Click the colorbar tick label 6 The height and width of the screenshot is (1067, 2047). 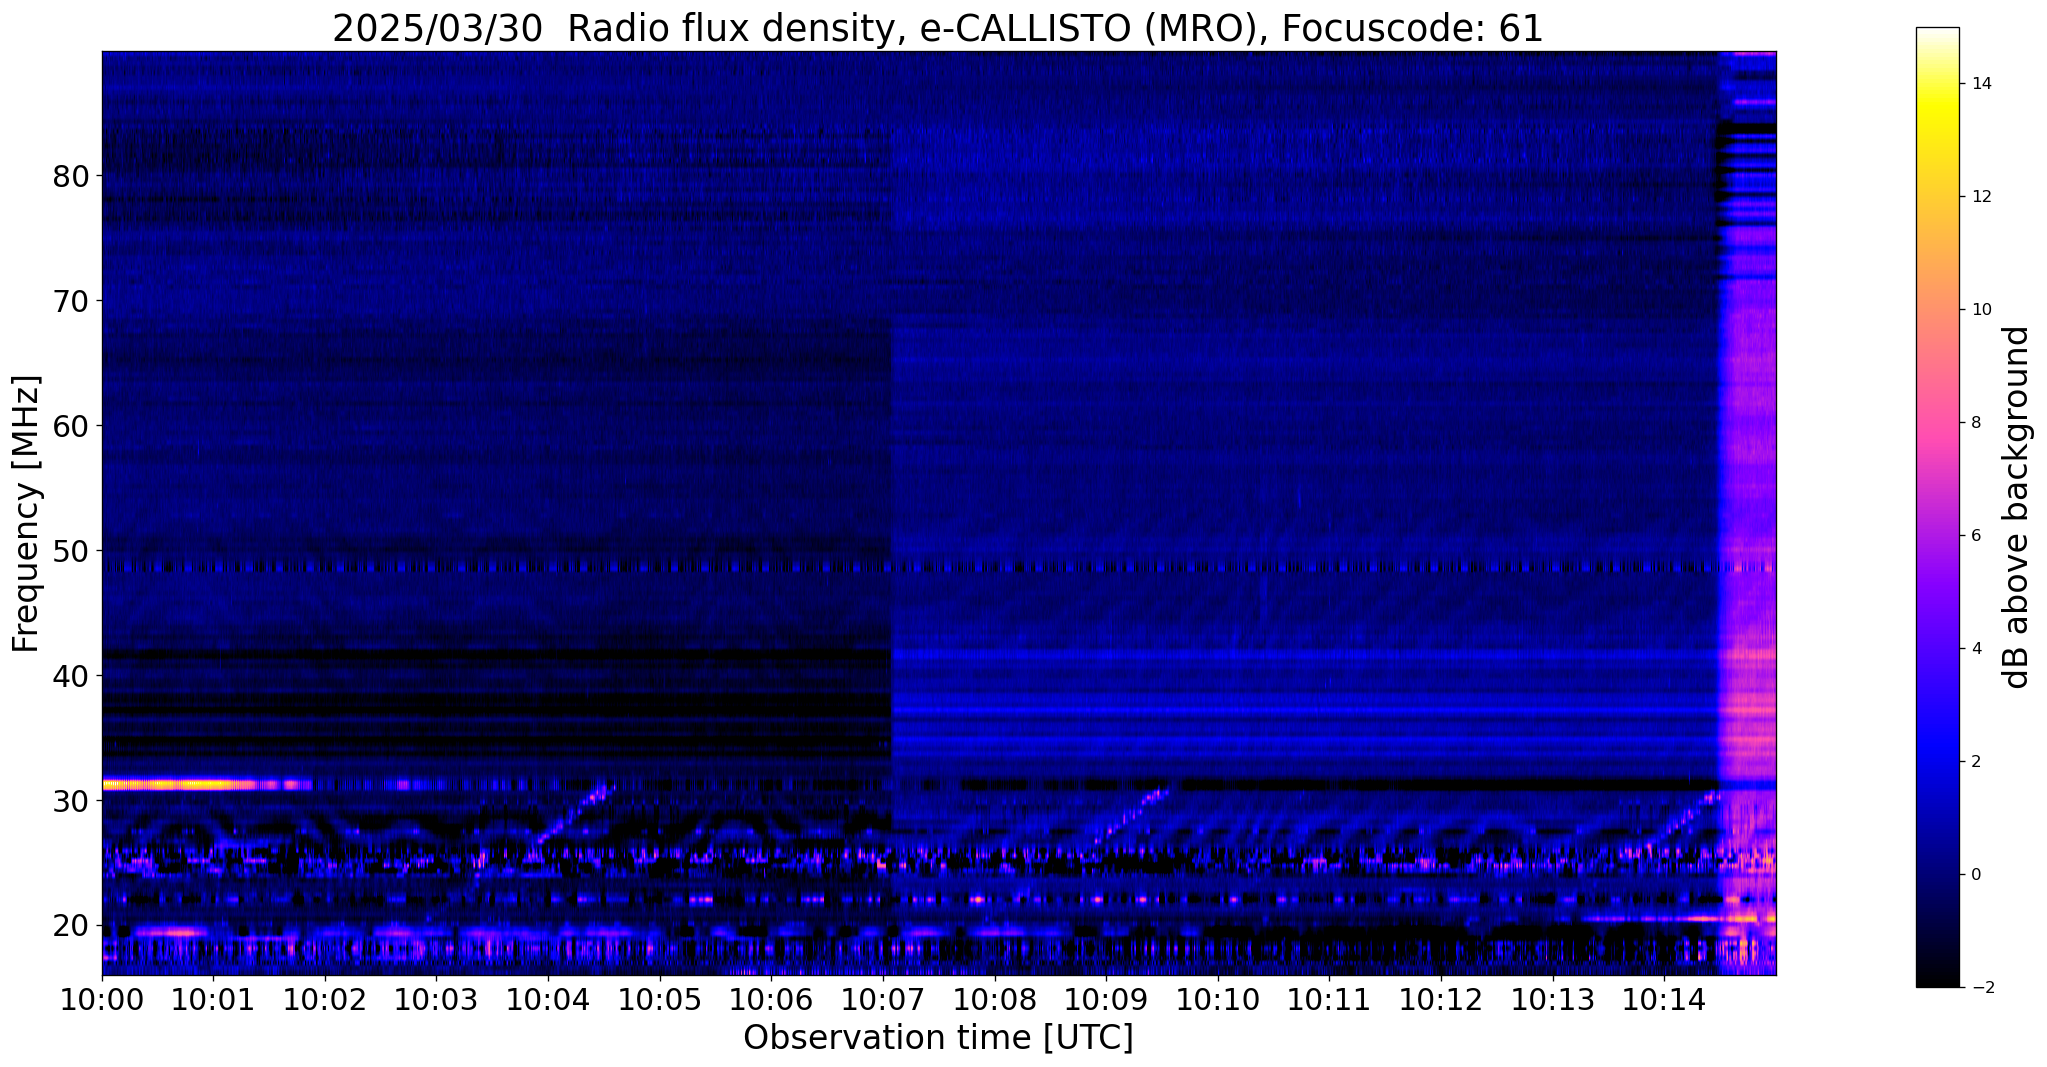pos(1974,536)
